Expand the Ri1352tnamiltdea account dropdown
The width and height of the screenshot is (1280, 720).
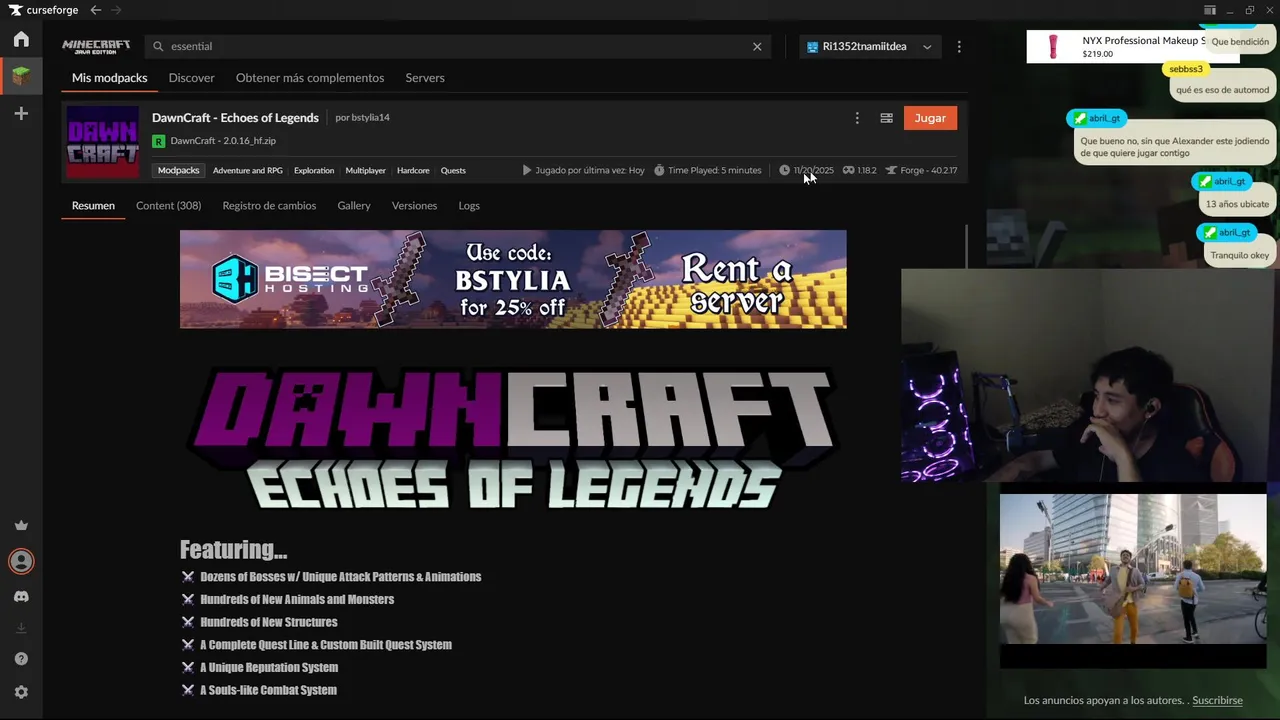pyautogui.click(x=870, y=46)
